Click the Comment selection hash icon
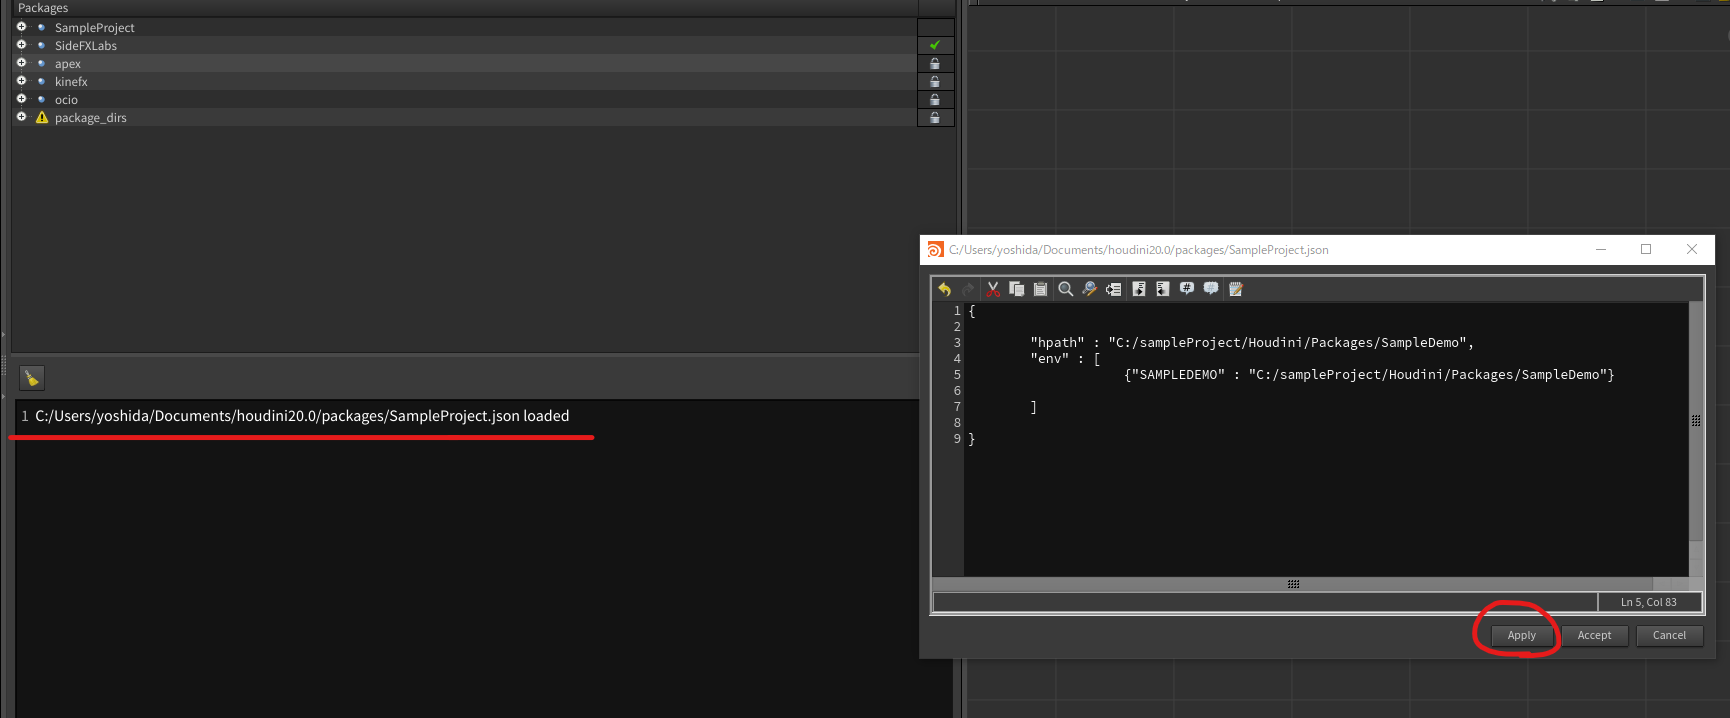The image size is (1730, 718). coord(1187,289)
